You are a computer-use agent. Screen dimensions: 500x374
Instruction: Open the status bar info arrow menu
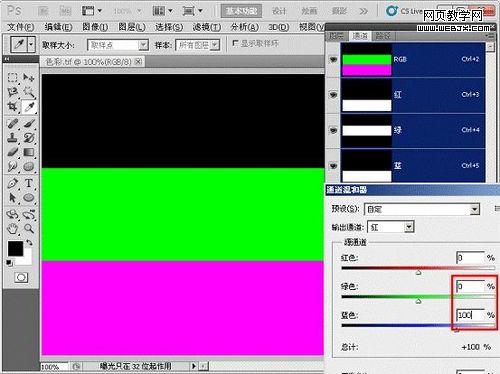tap(194, 366)
